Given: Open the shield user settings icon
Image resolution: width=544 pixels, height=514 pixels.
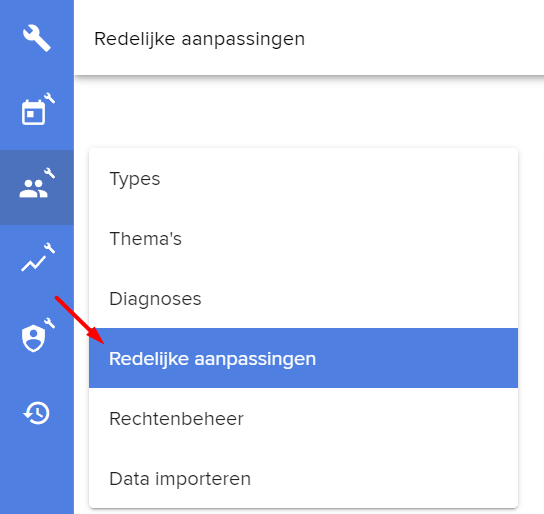Looking at the screenshot, I should pyautogui.click(x=37, y=335).
